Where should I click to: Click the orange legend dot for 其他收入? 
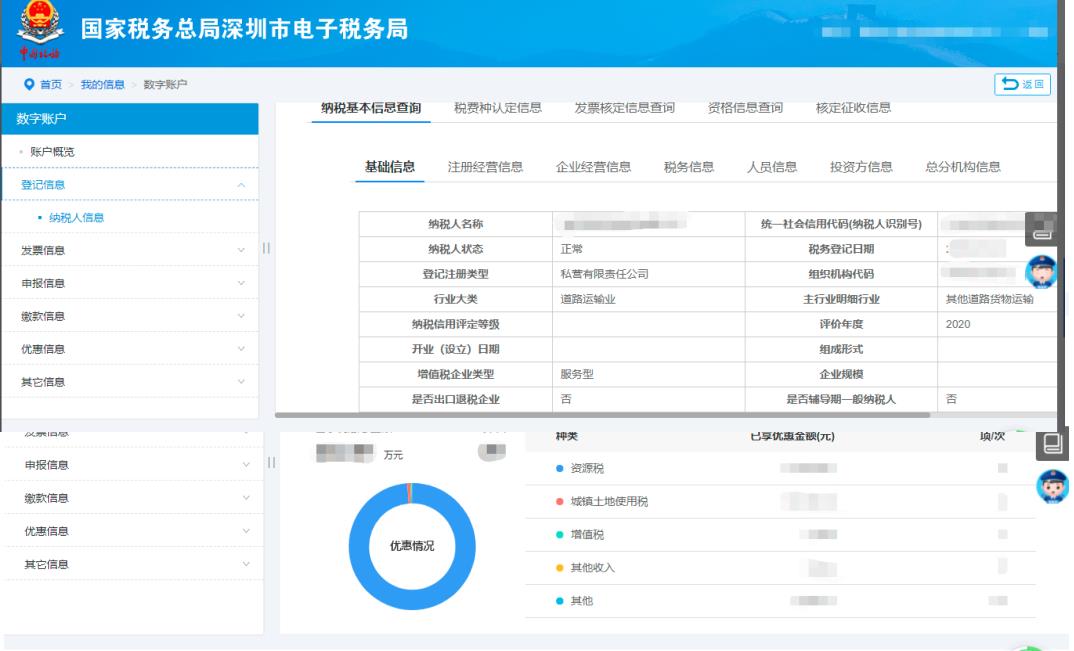[x=559, y=568]
